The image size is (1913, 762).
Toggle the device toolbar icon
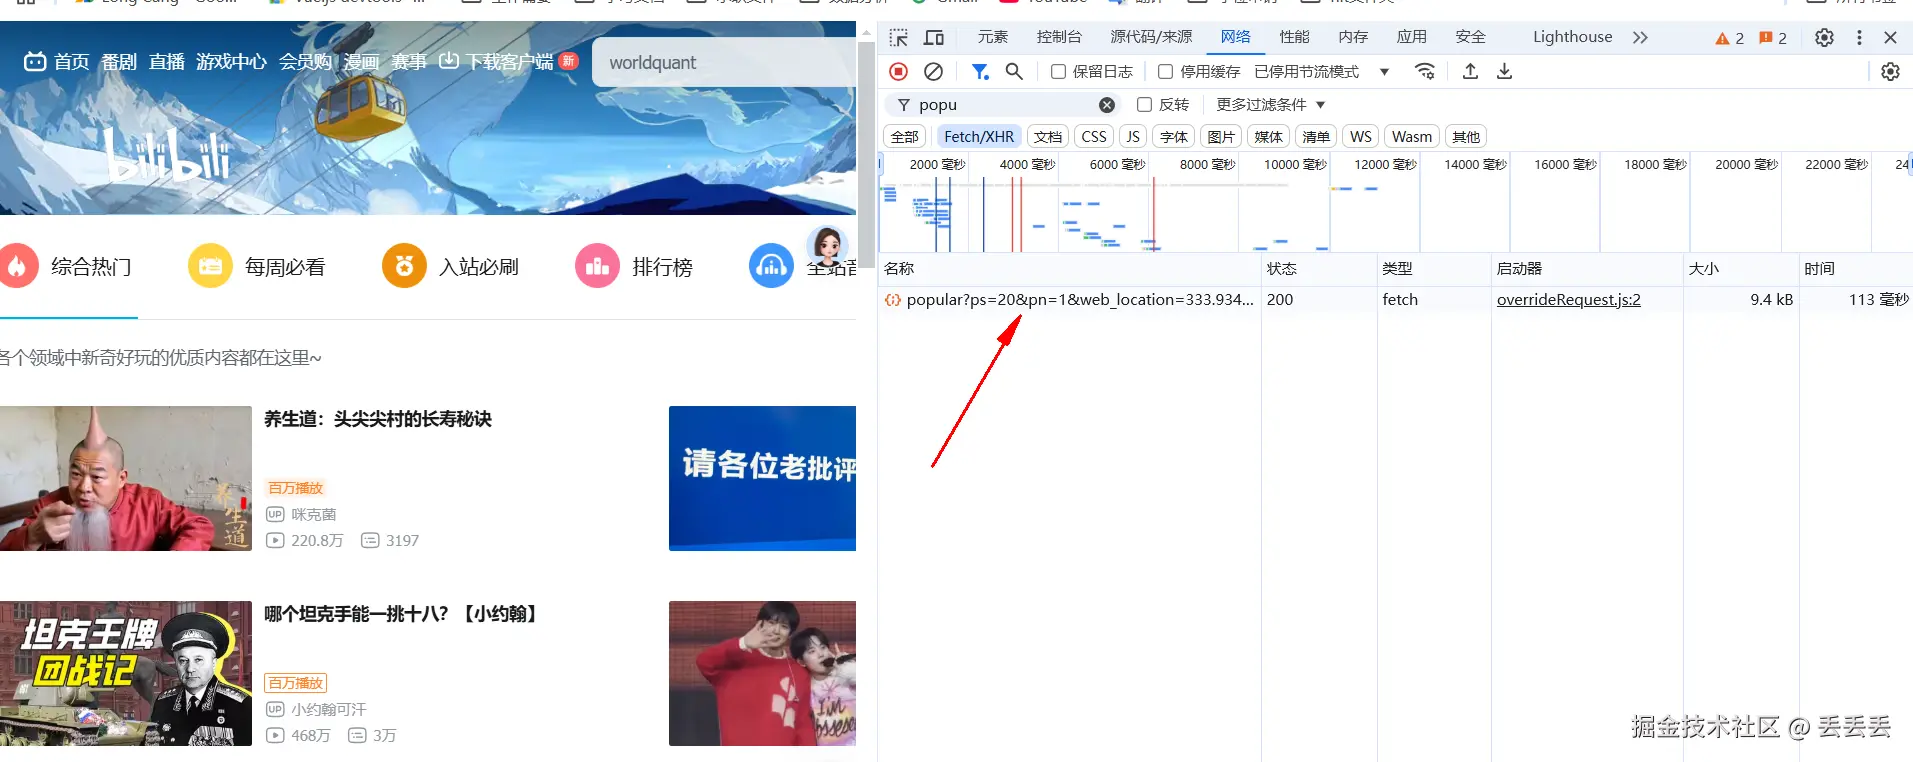934,37
